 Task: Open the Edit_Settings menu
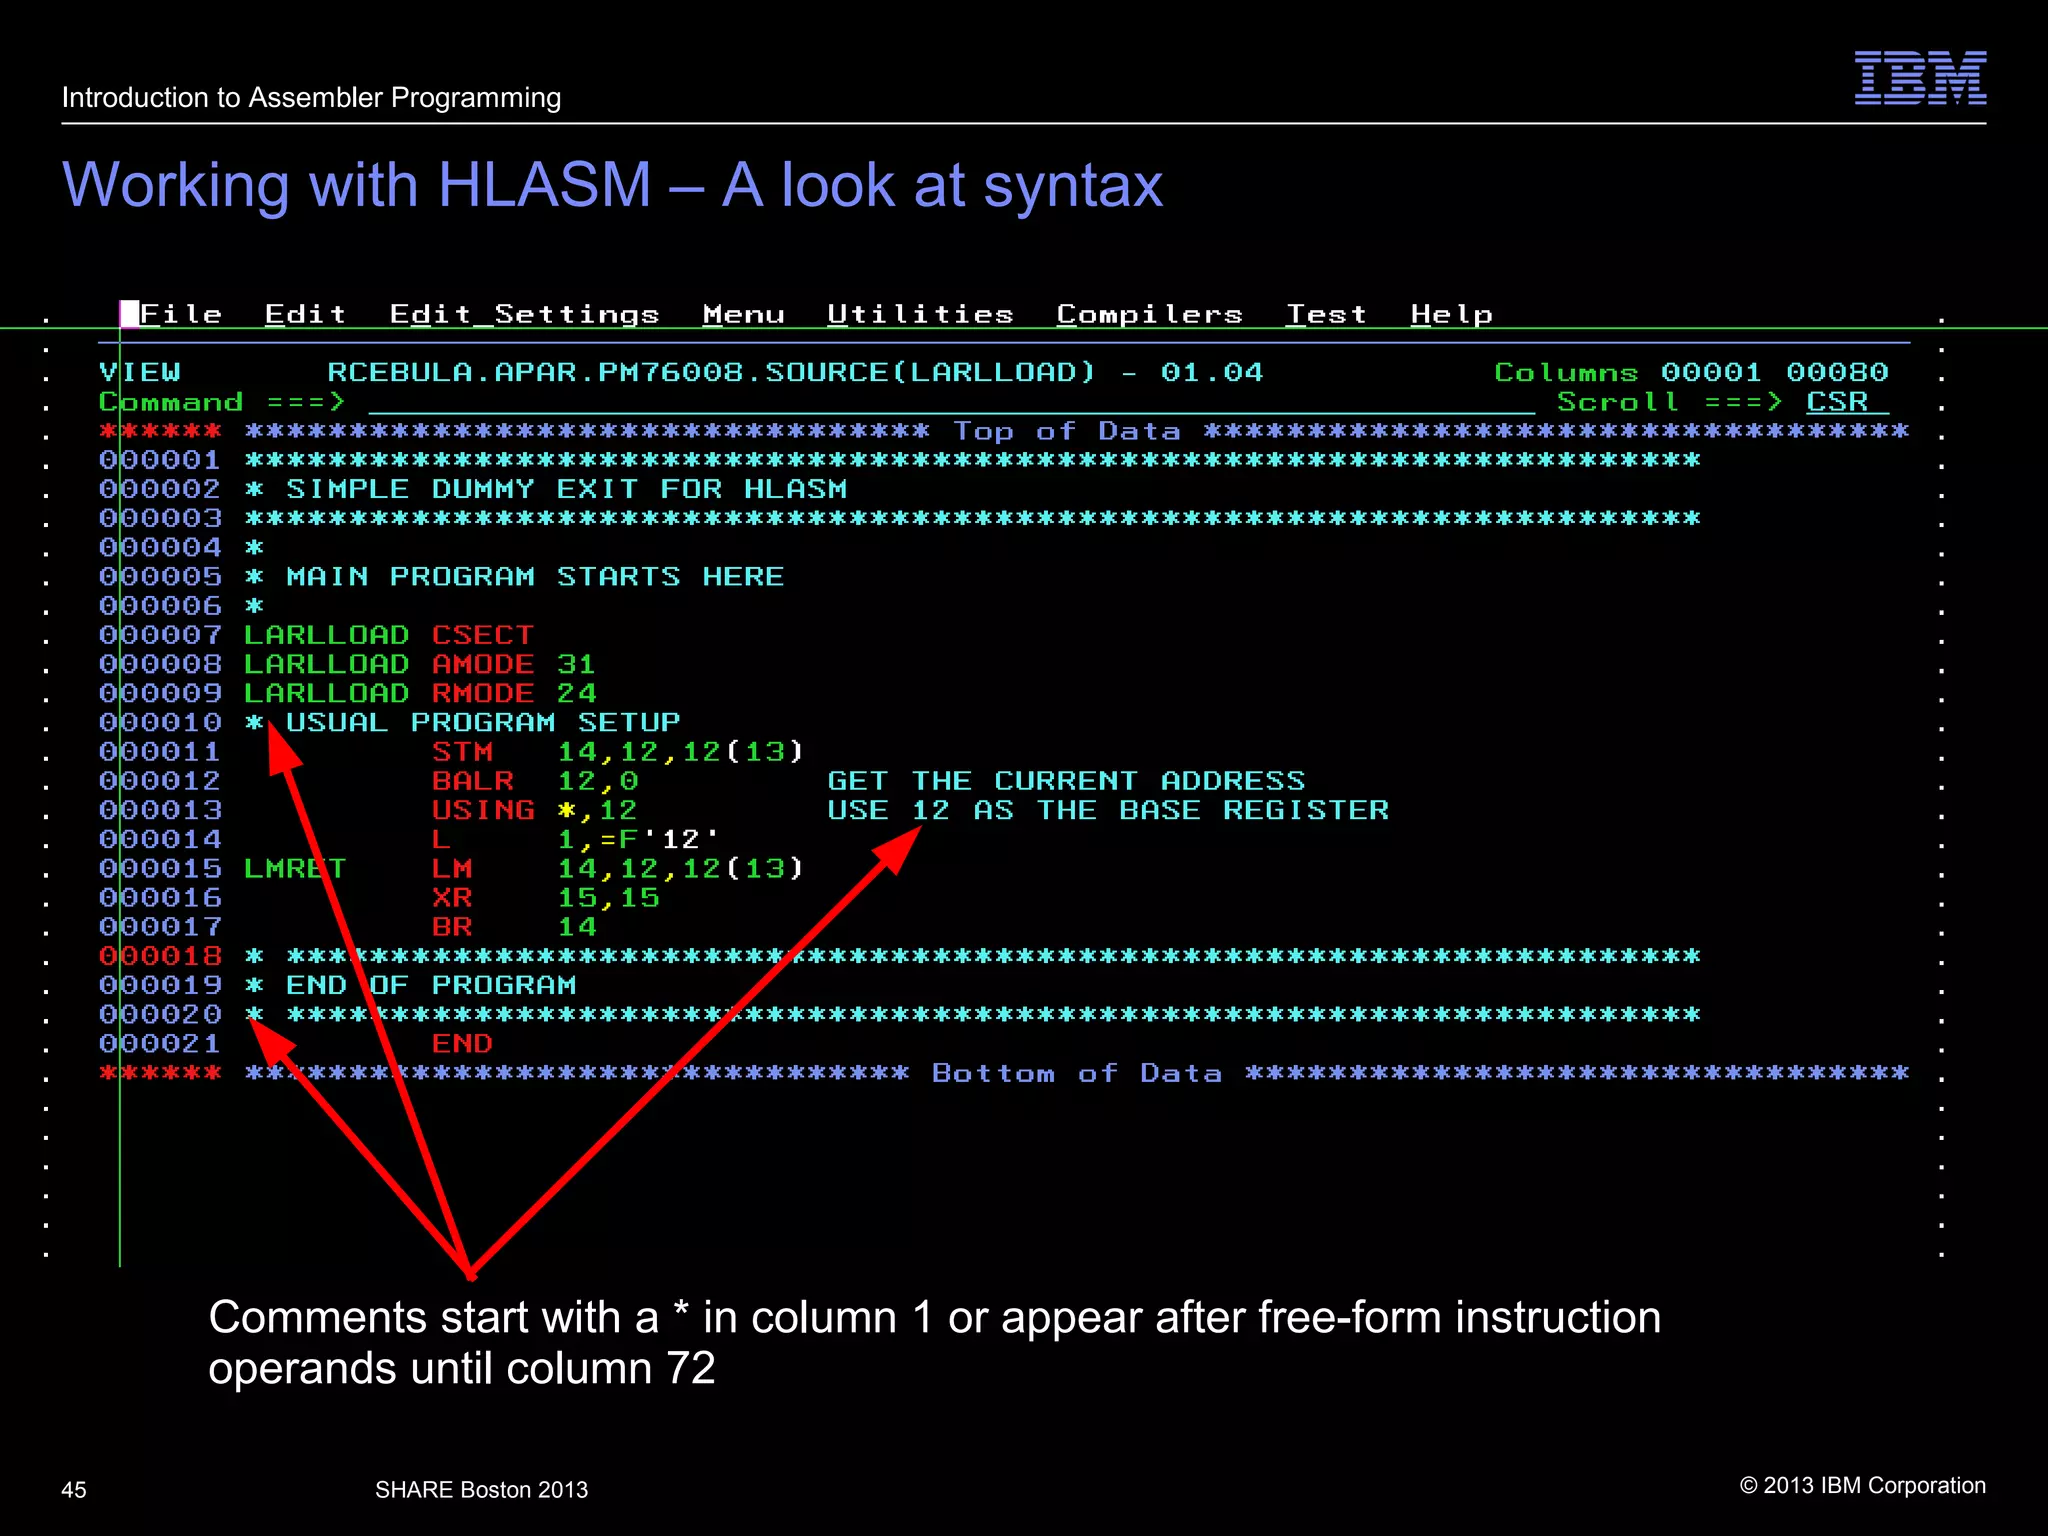(x=524, y=314)
